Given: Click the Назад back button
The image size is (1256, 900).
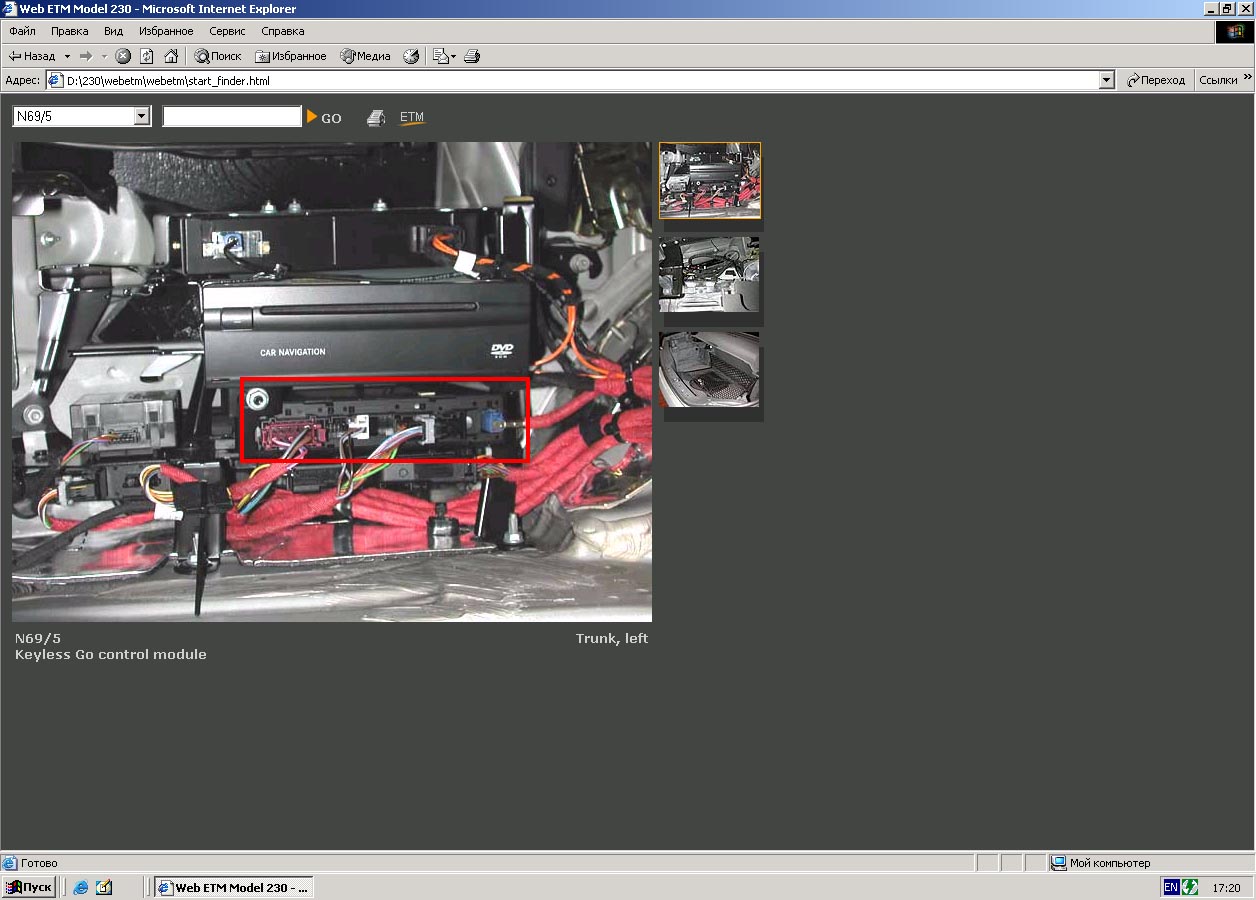Looking at the screenshot, I should pos(32,57).
